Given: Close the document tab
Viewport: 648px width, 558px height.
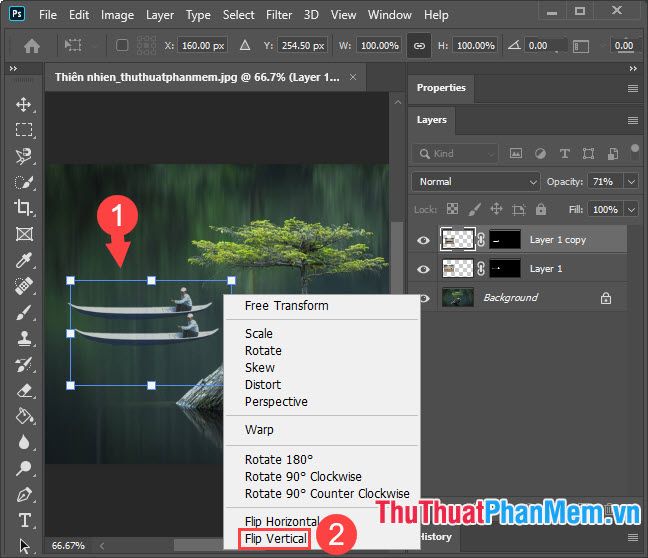Looking at the screenshot, I should click(x=353, y=77).
